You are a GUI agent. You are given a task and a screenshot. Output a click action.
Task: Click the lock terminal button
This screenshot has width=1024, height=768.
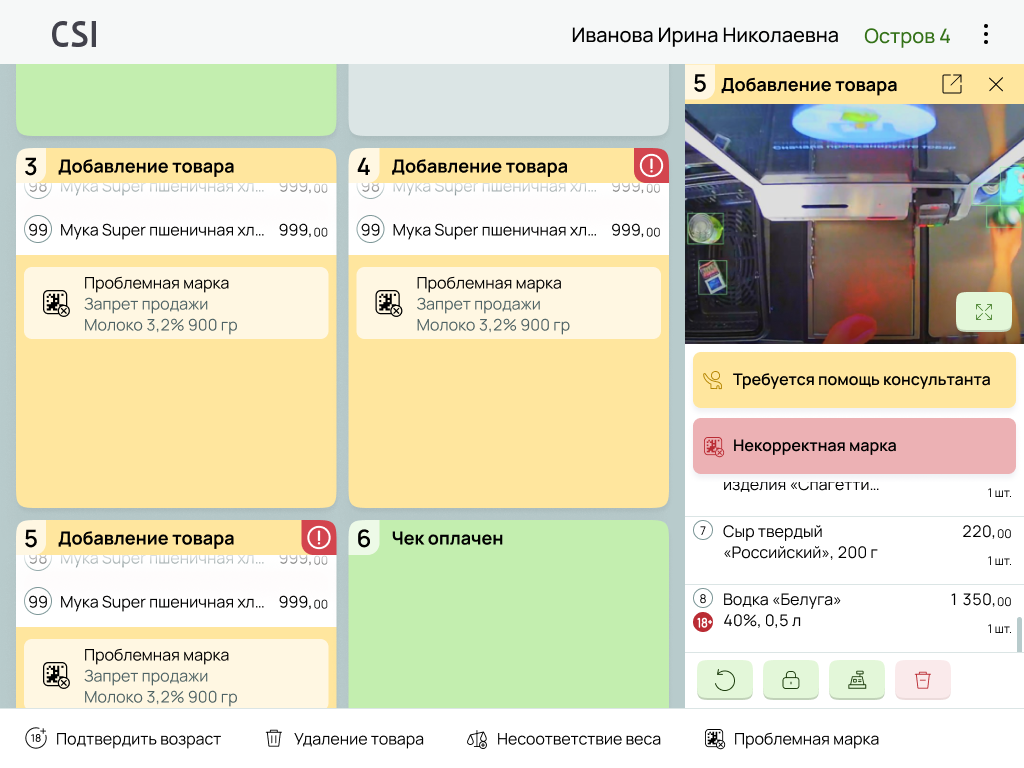click(791, 680)
